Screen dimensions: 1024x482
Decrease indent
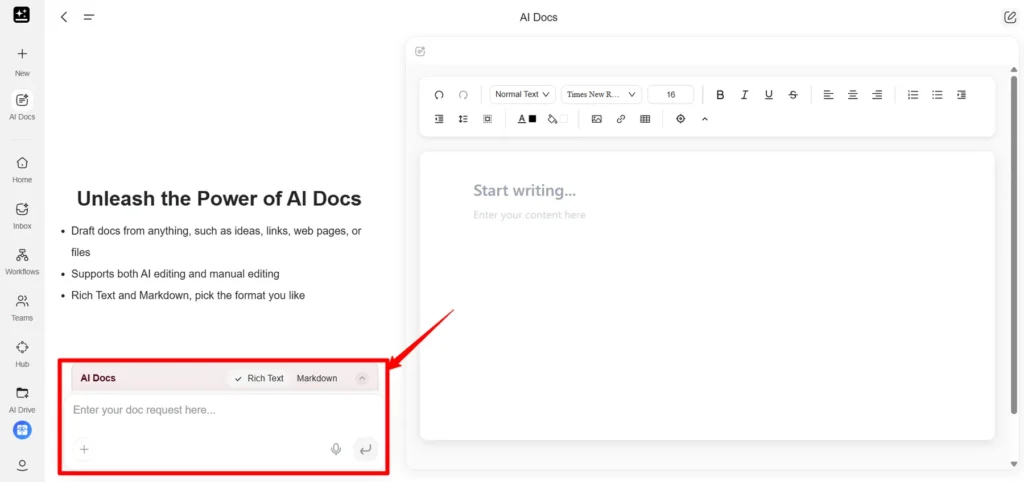(439, 119)
